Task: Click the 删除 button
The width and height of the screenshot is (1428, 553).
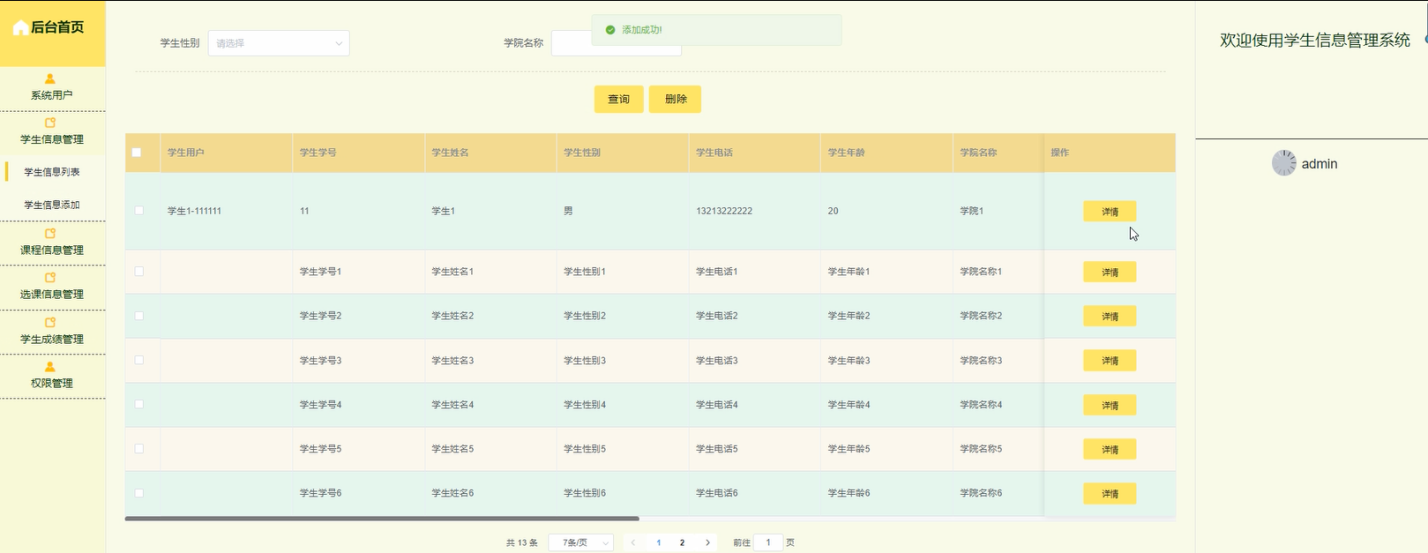Action: 675,99
